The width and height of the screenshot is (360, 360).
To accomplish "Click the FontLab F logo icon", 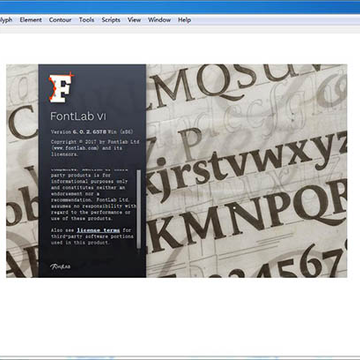I will [61, 88].
